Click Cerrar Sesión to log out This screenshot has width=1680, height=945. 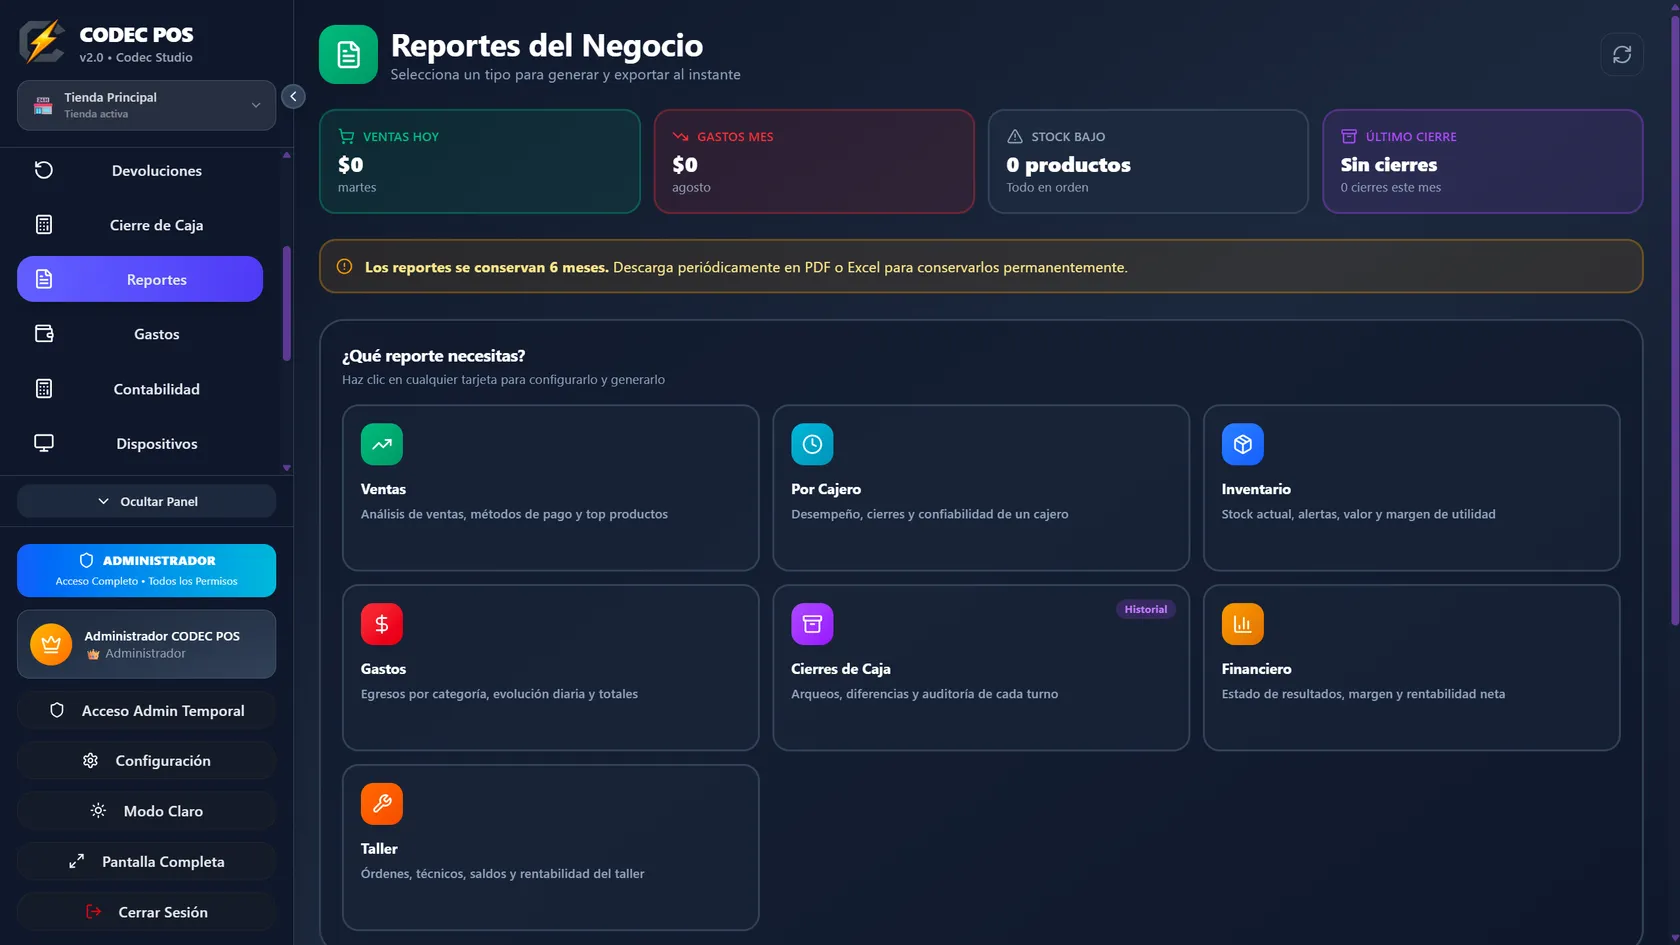coord(146,912)
